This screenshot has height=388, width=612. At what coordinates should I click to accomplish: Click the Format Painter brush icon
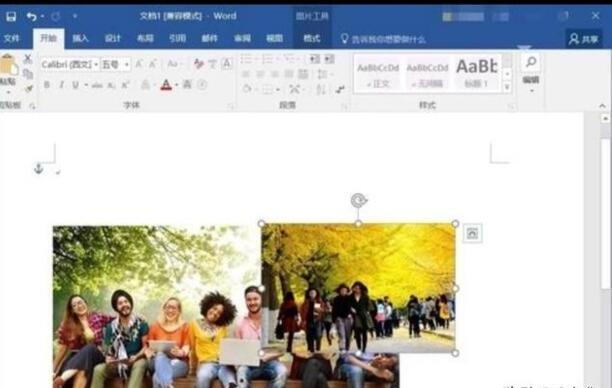[28, 88]
